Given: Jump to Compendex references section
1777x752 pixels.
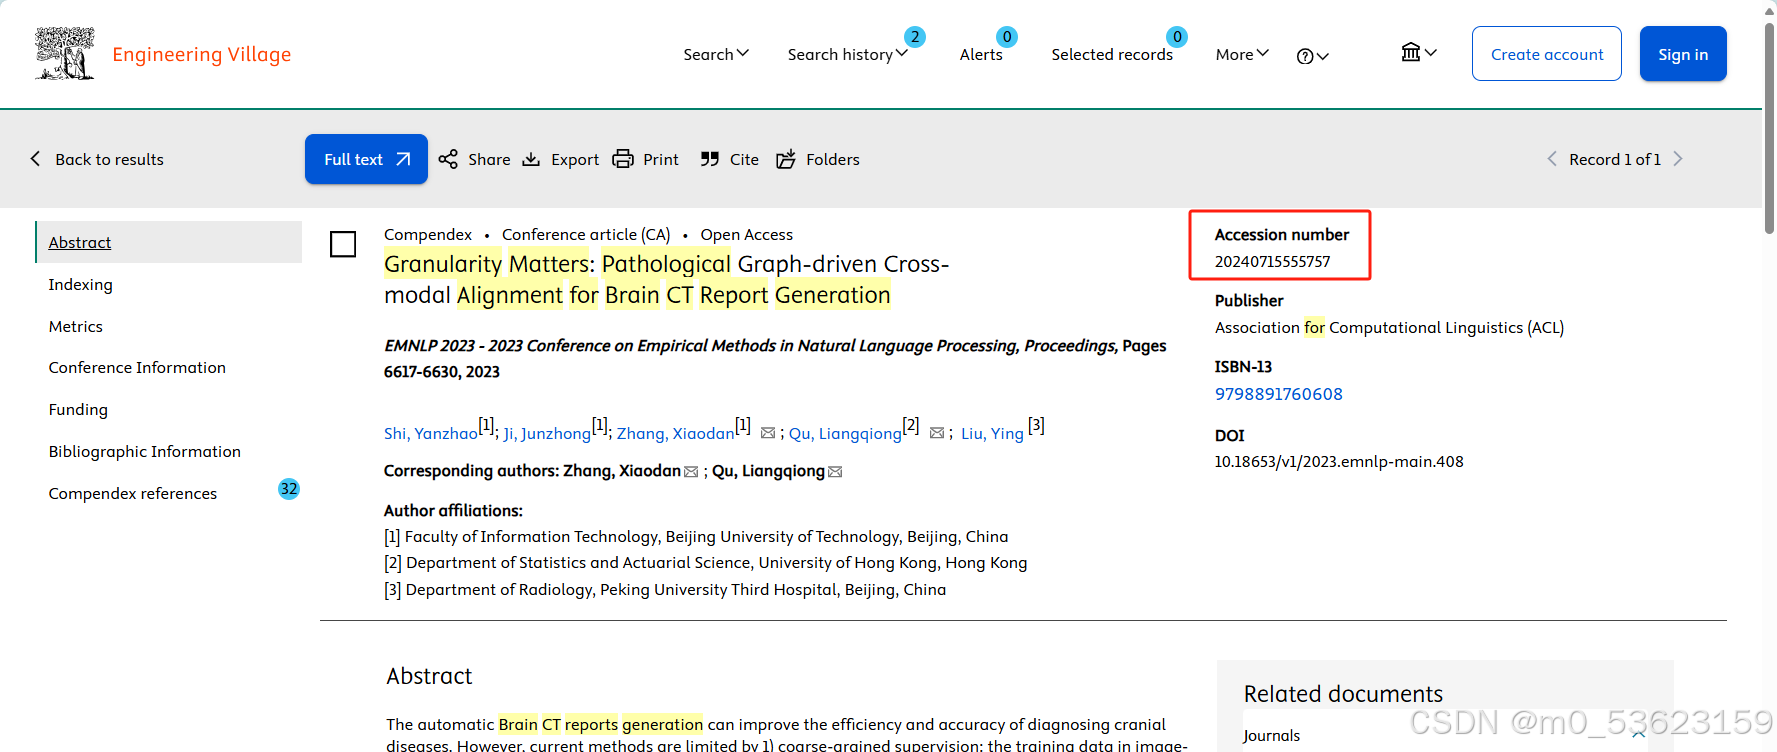Looking at the screenshot, I should tap(132, 493).
